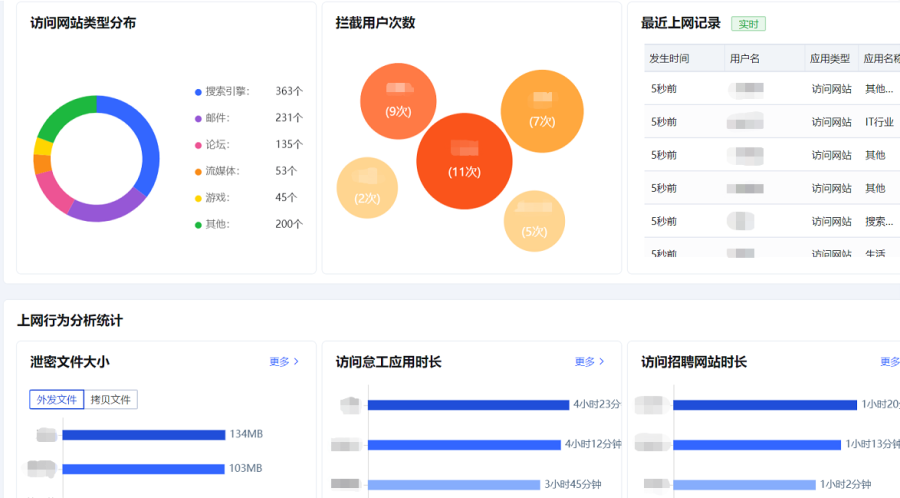Click the 用户名 column header
The height and width of the screenshot is (498, 900).
coord(745,58)
